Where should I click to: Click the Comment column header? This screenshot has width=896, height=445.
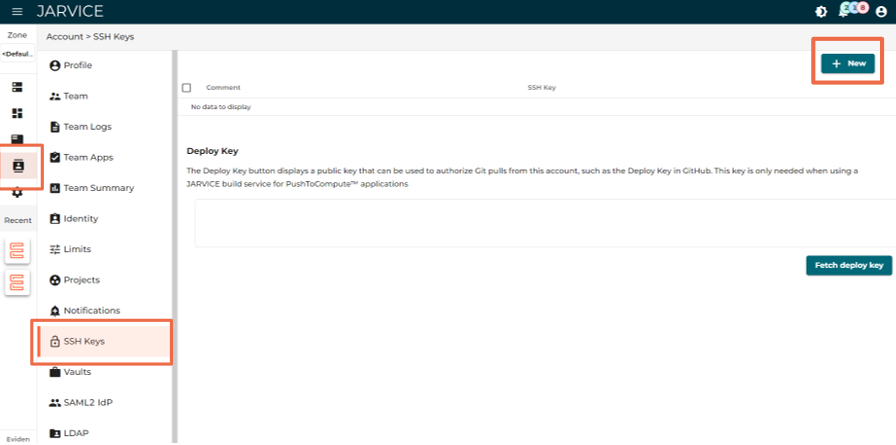(x=223, y=88)
